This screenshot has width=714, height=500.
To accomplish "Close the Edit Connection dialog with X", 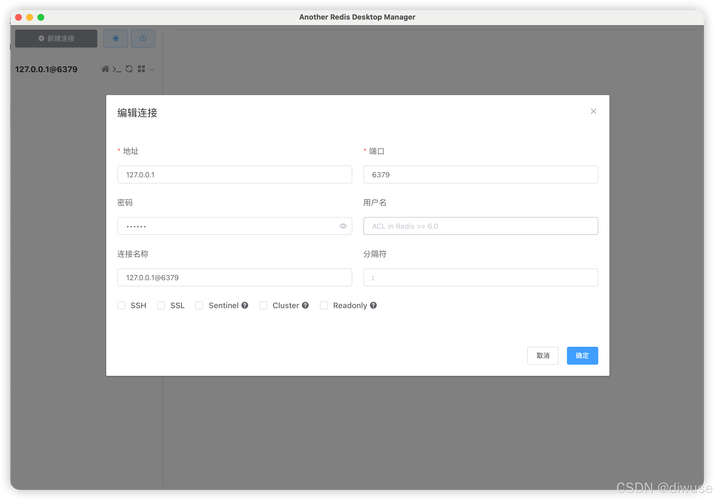I will pos(593,112).
